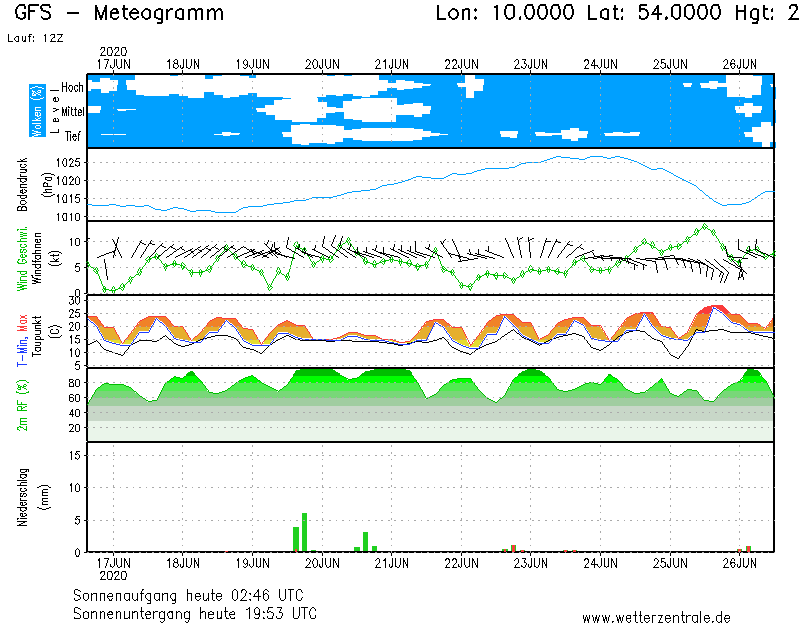Click the "Sonnenuntergang heute 19:53 UTC" line
The width and height of the screenshot is (800, 625).
point(194,613)
